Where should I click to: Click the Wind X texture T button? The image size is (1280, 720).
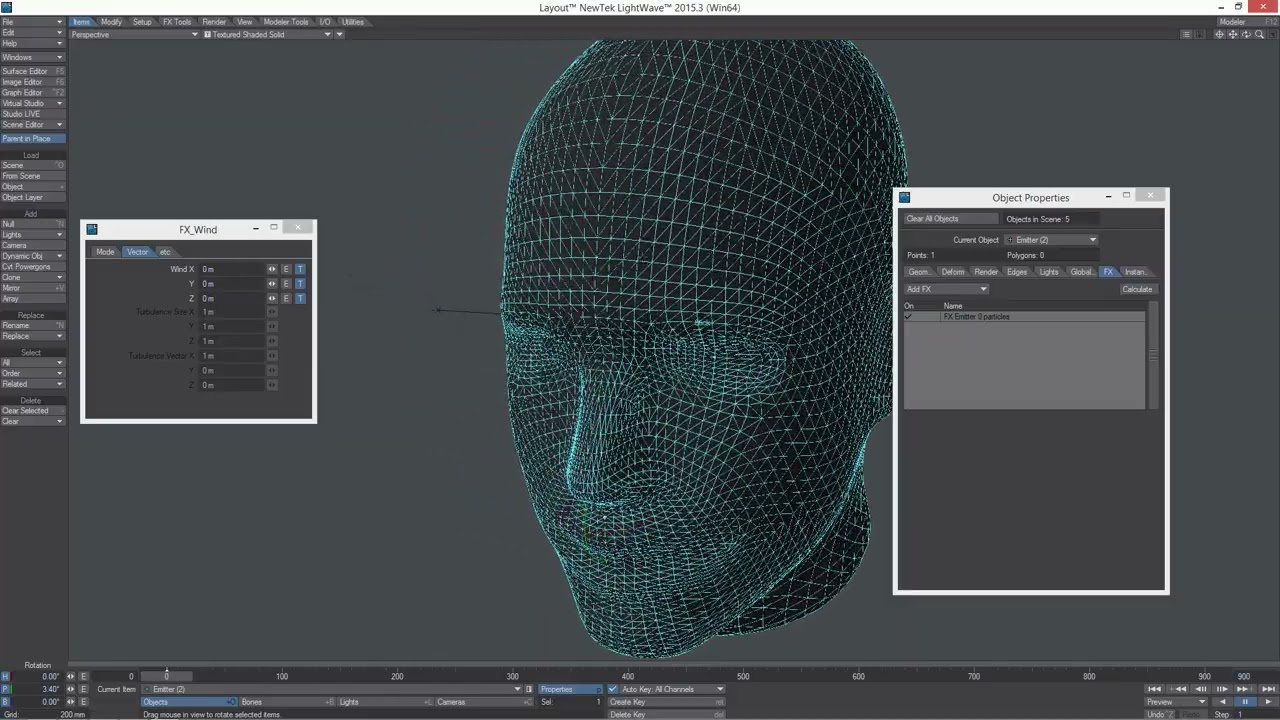pos(300,269)
